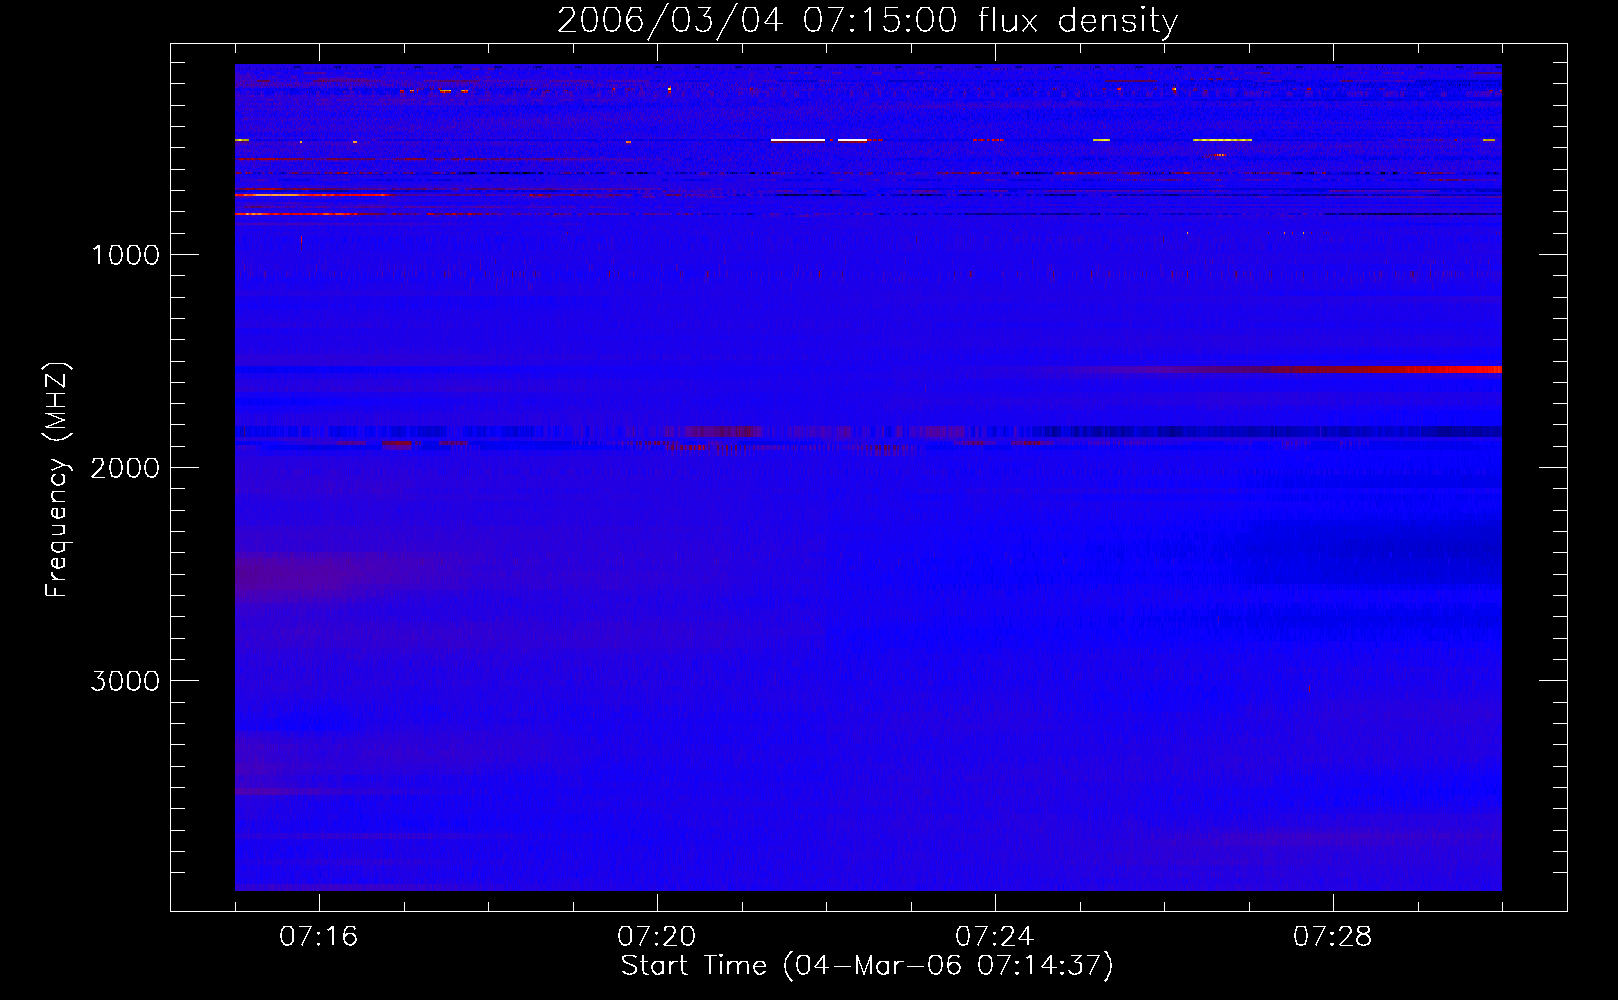Click the 'Frequency (MHZ)' axis label
The height and width of the screenshot is (1000, 1618).
(x=57, y=479)
